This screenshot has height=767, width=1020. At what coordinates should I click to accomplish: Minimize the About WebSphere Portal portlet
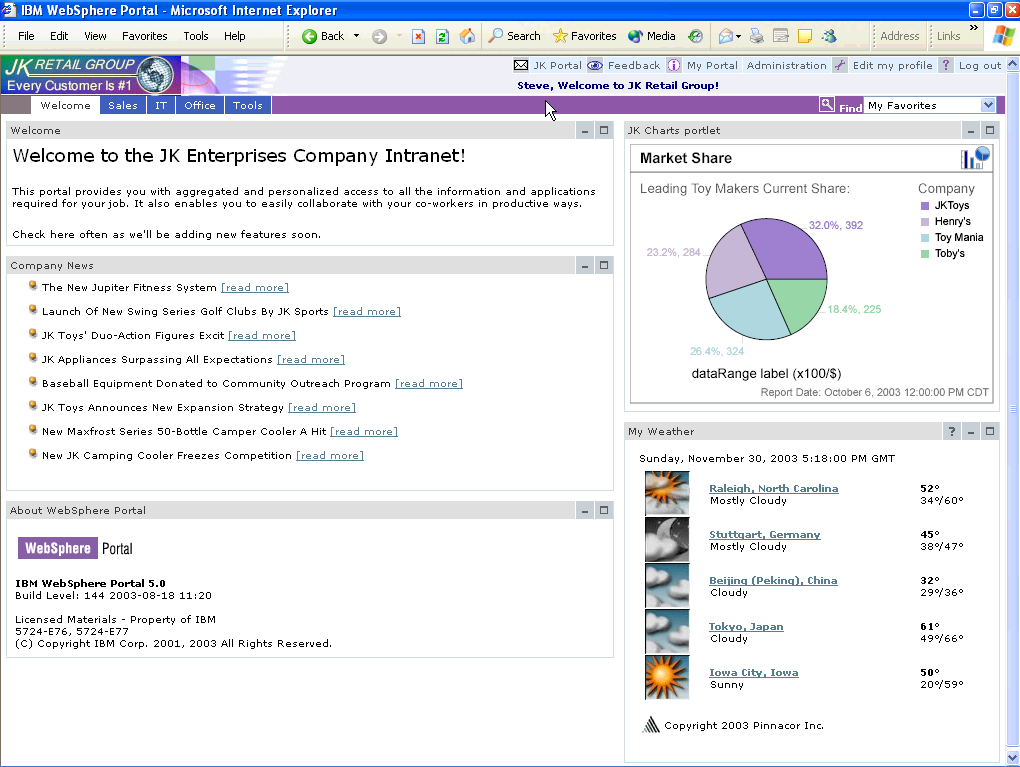(x=585, y=511)
